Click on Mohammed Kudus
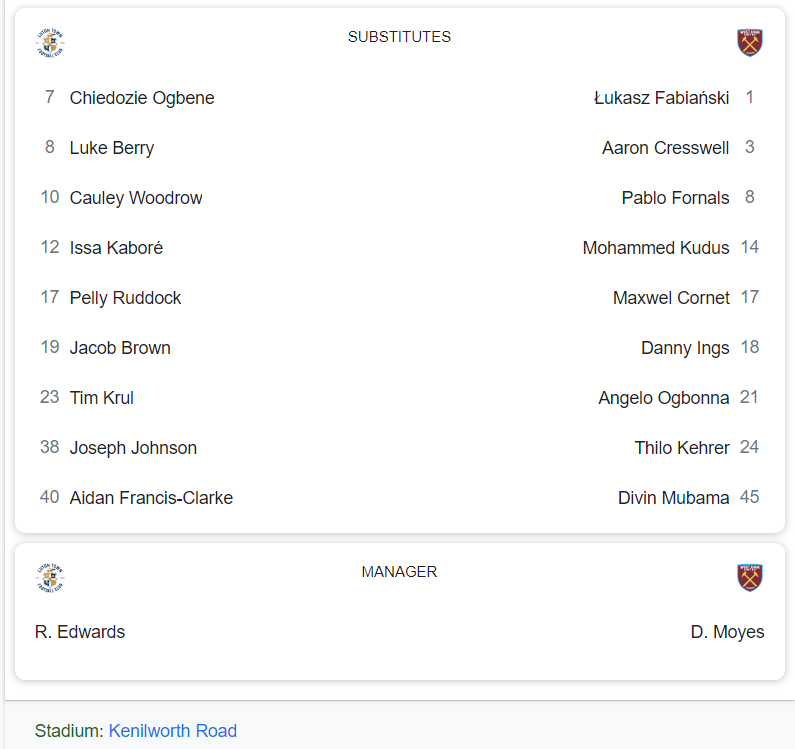The image size is (795, 749). click(656, 247)
